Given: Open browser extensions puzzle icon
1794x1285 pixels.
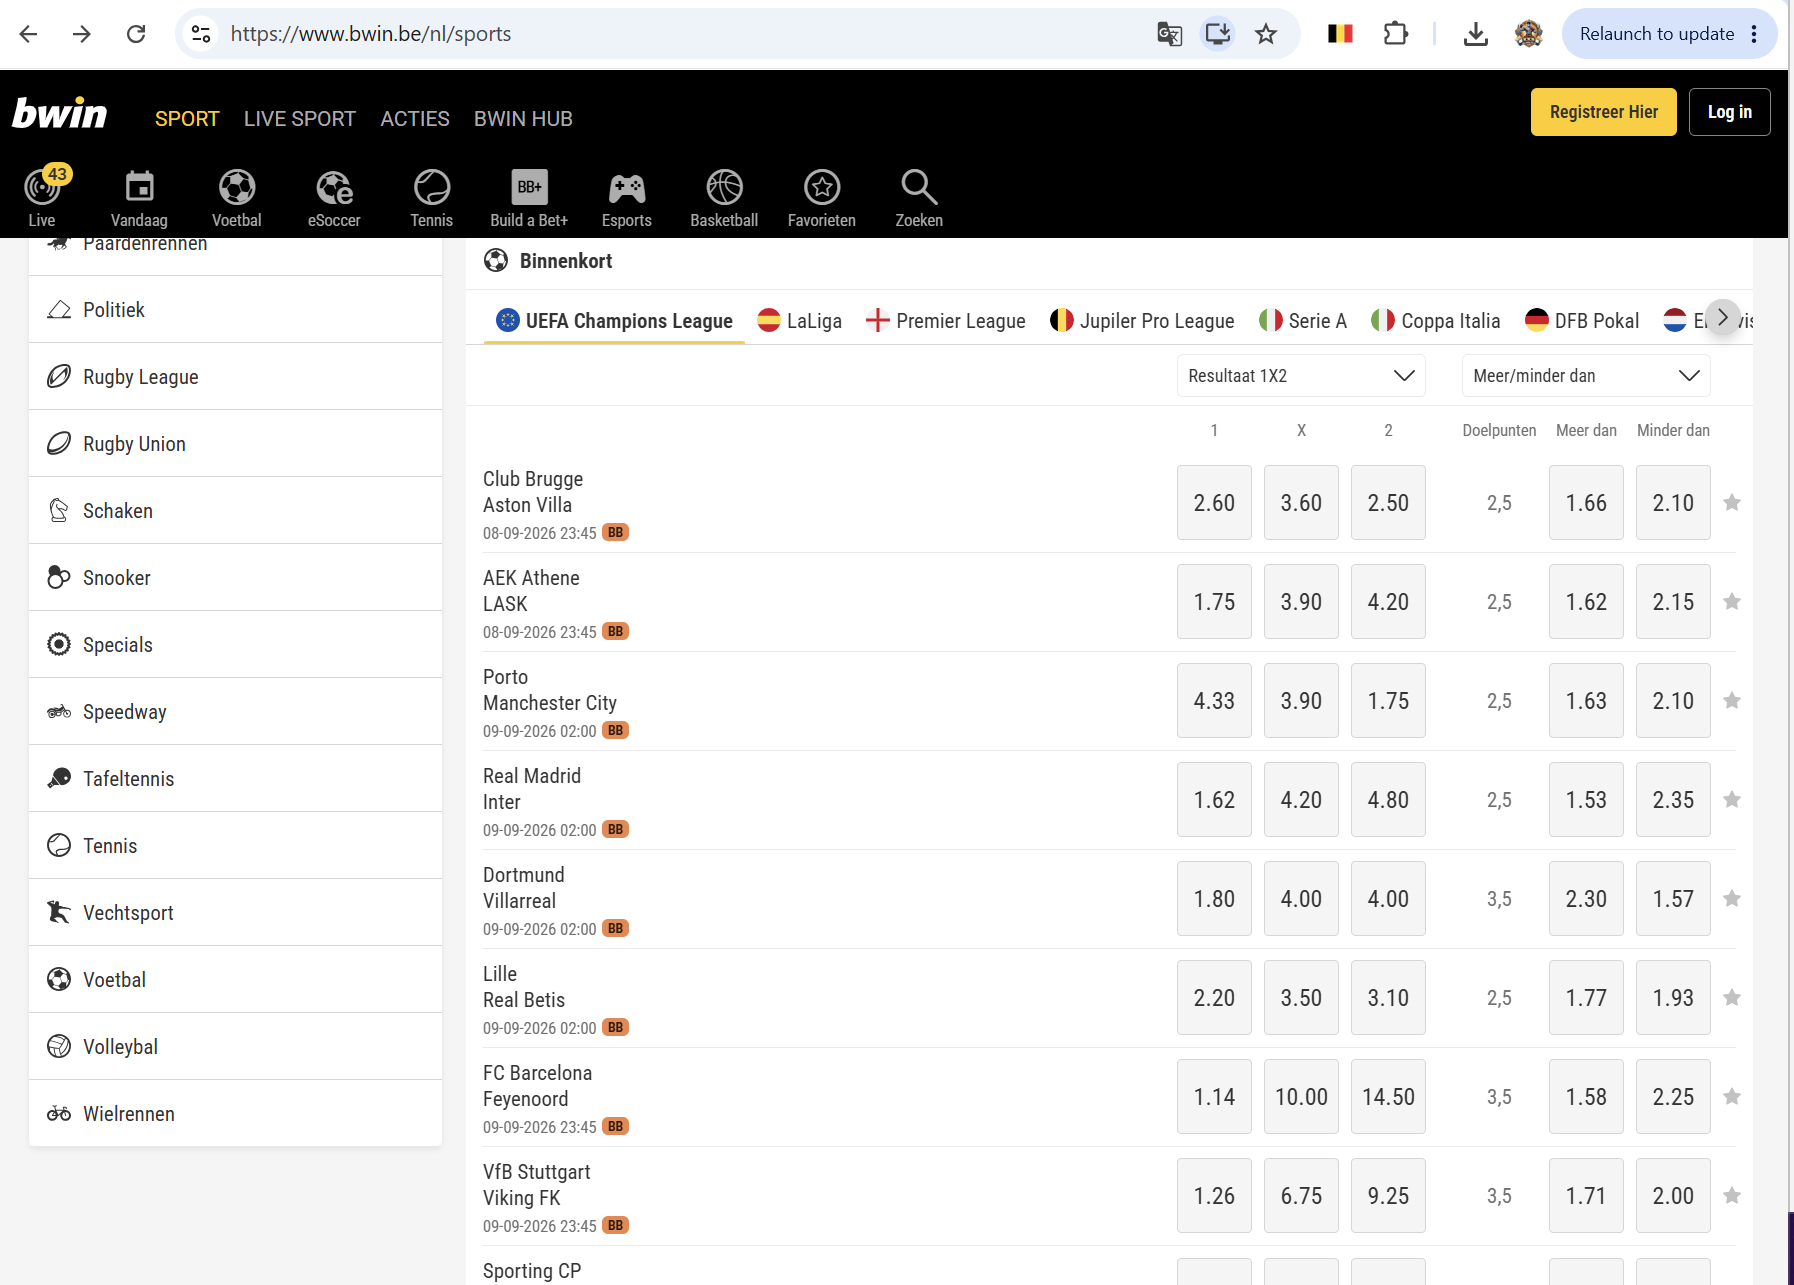Looking at the screenshot, I should pyautogui.click(x=1395, y=34).
